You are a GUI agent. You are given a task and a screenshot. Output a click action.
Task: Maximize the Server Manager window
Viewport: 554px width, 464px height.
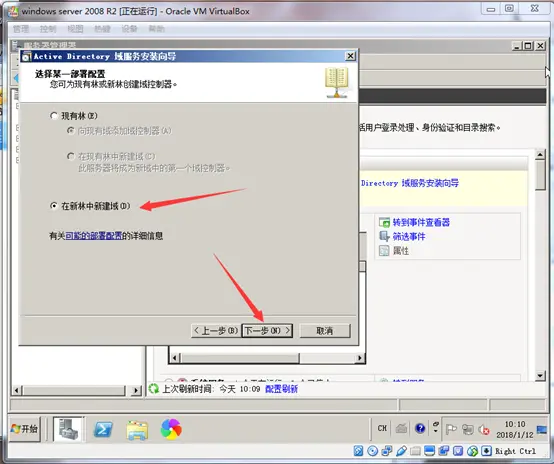coord(528,46)
